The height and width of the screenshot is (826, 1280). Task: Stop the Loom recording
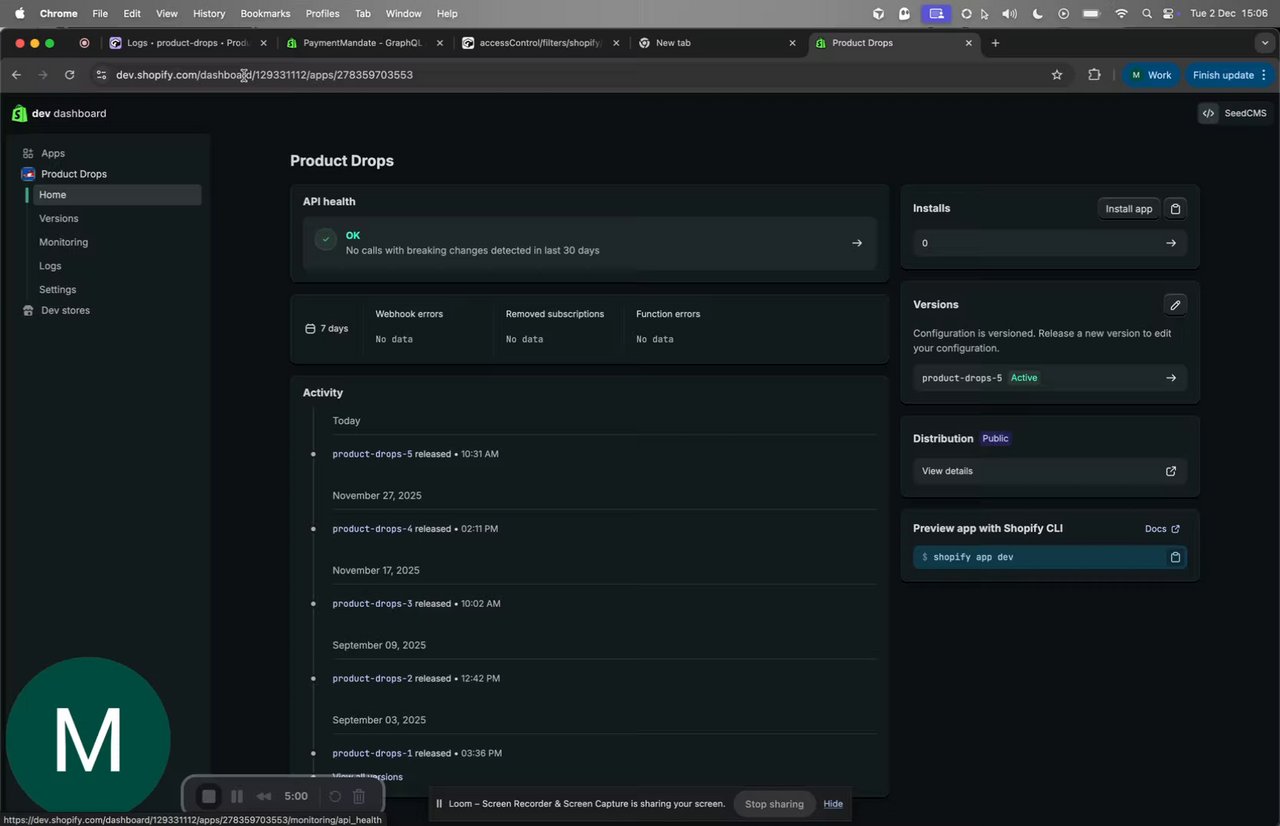(x=209, y=797)
